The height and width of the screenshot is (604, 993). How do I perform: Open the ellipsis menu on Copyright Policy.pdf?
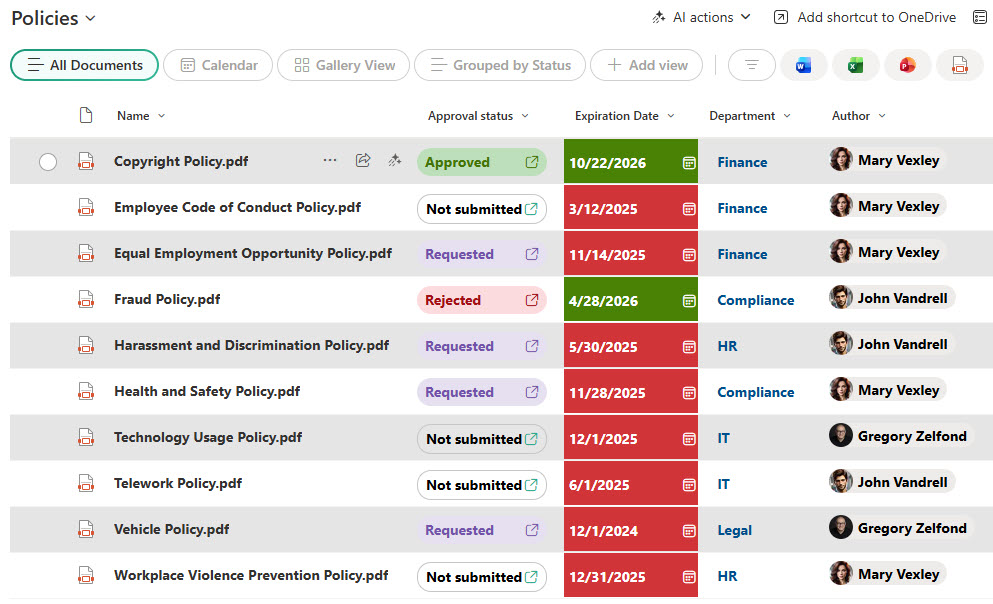(x=330, y=160)
